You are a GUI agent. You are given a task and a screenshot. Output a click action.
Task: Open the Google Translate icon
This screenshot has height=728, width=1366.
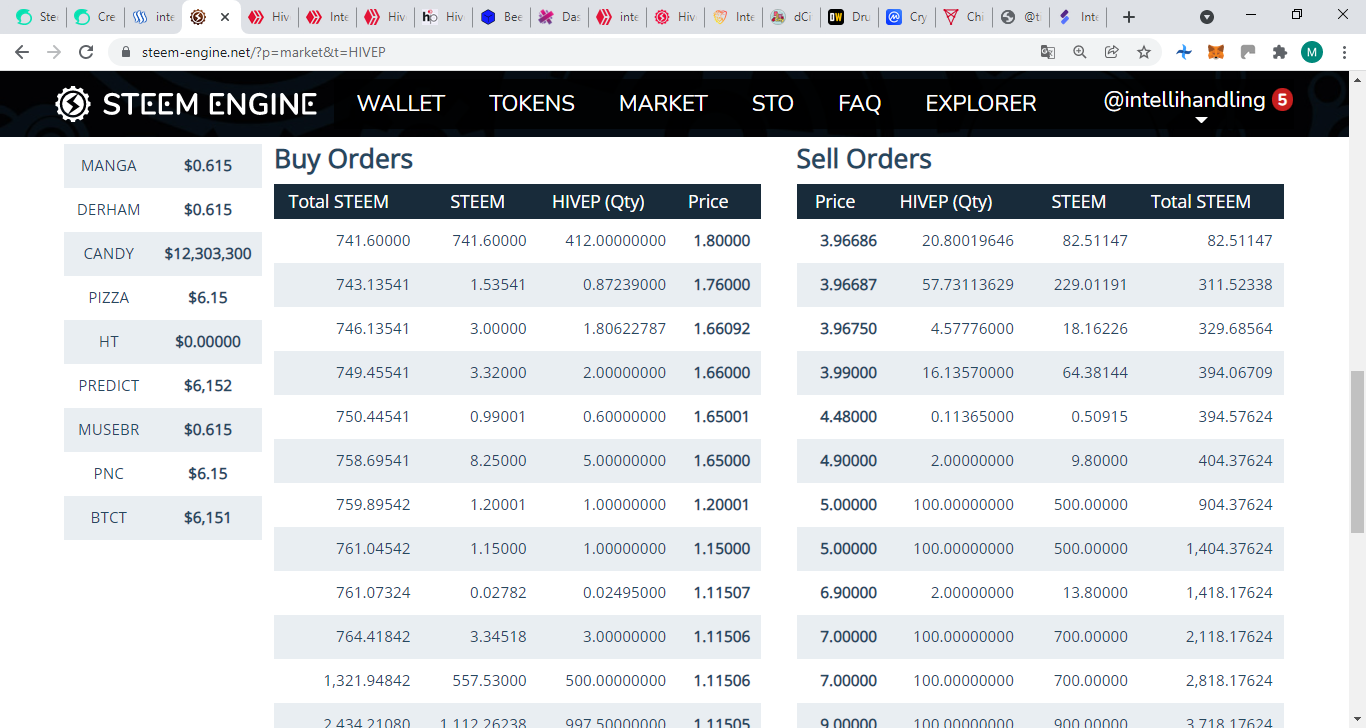1048,52
